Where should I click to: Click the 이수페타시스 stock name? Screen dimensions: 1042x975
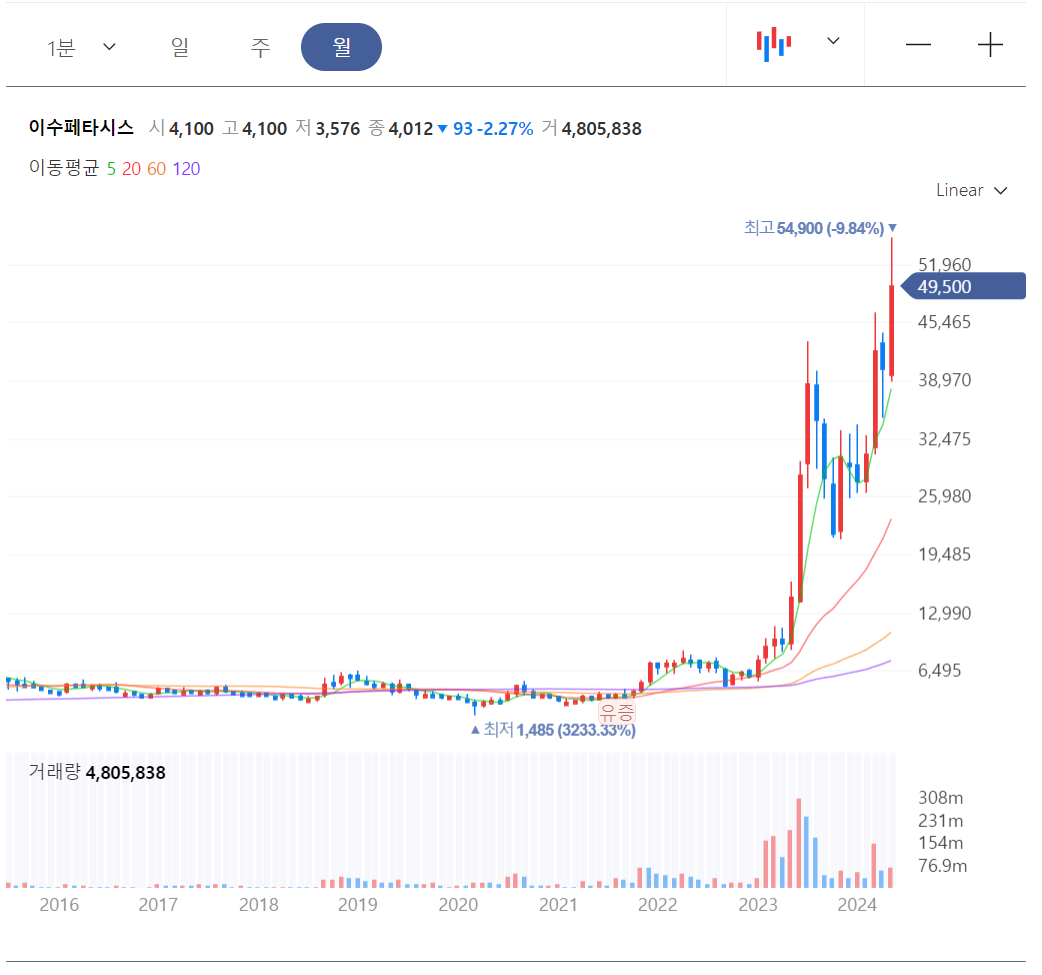pyautogui.click(x=81, y=128)
